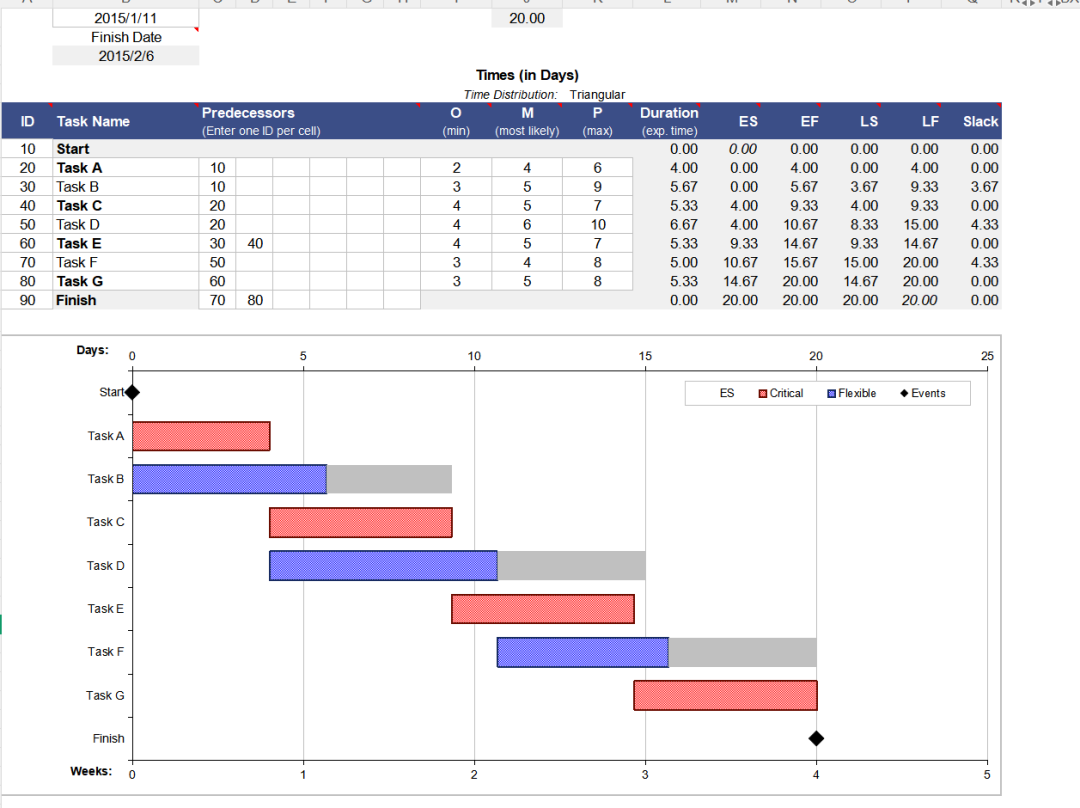The width and height of the screenshot is (1080, 808).
Task: Select the 2015/1/11 date cell
Action: [126, 18]
